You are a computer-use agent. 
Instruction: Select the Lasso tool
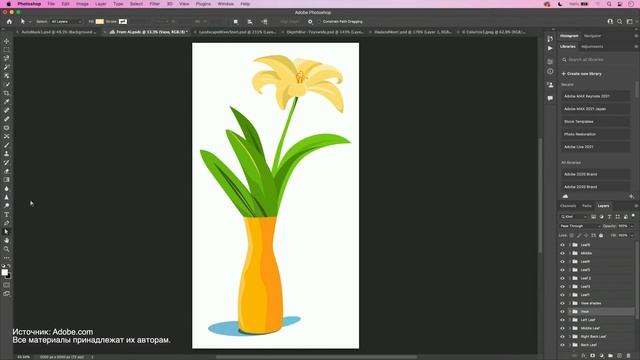click(x=7, y=58)
